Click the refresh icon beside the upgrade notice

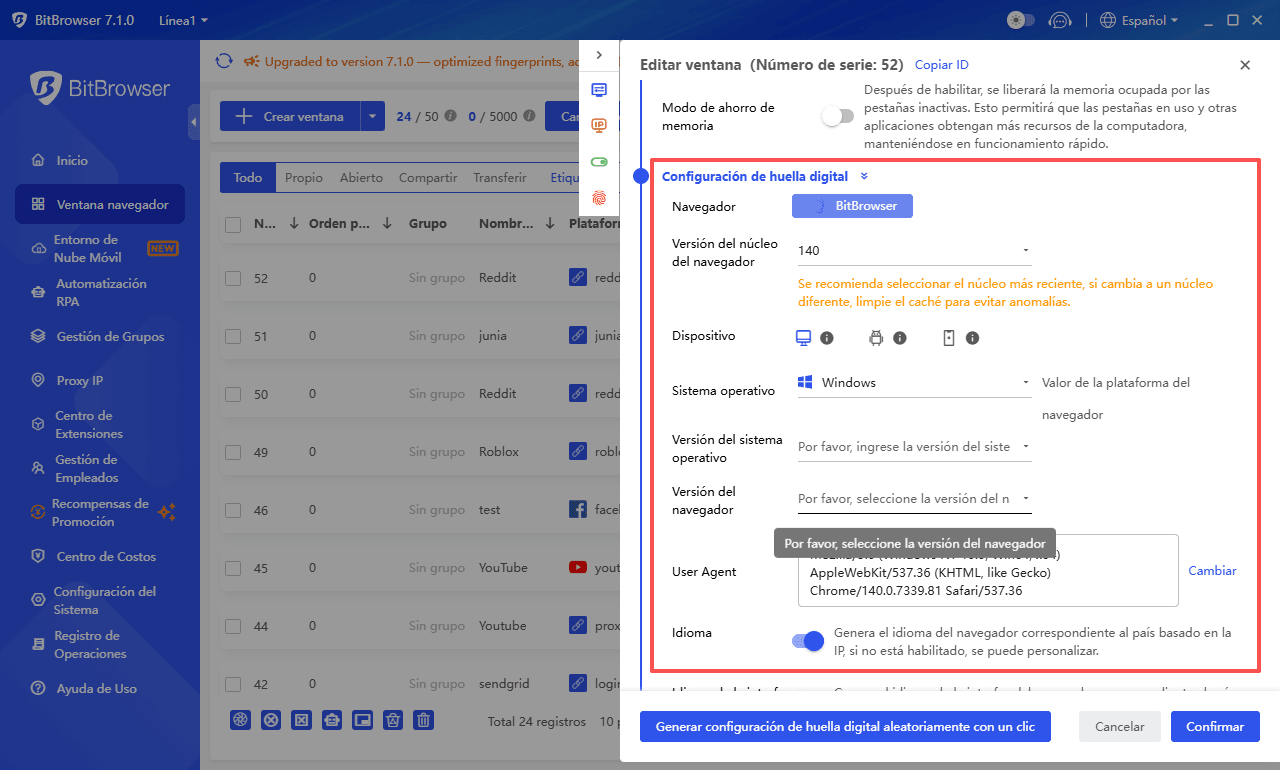click(224, 61)
